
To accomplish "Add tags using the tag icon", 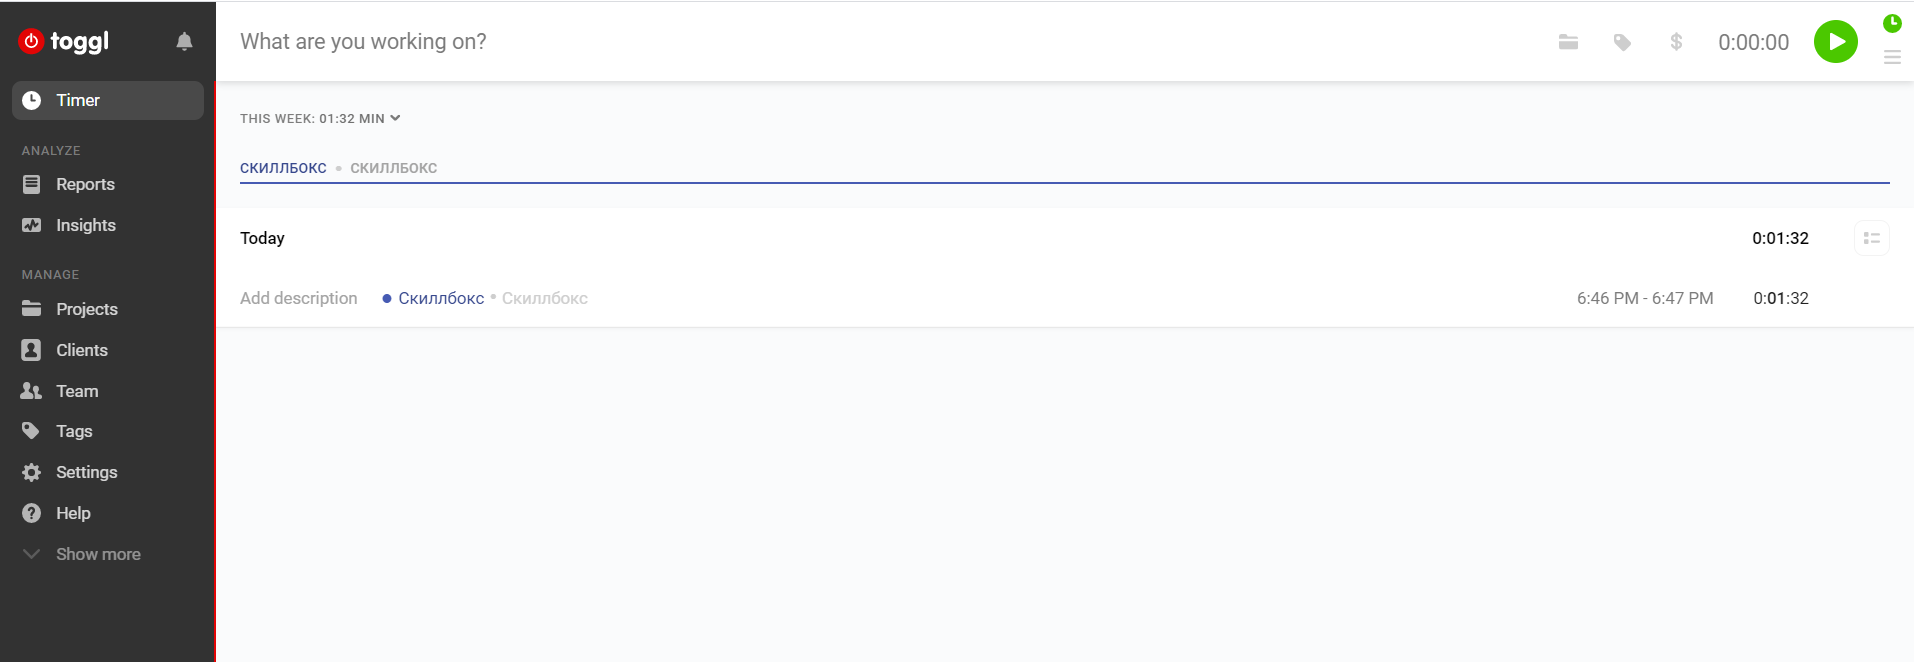I will point(1622,42).
